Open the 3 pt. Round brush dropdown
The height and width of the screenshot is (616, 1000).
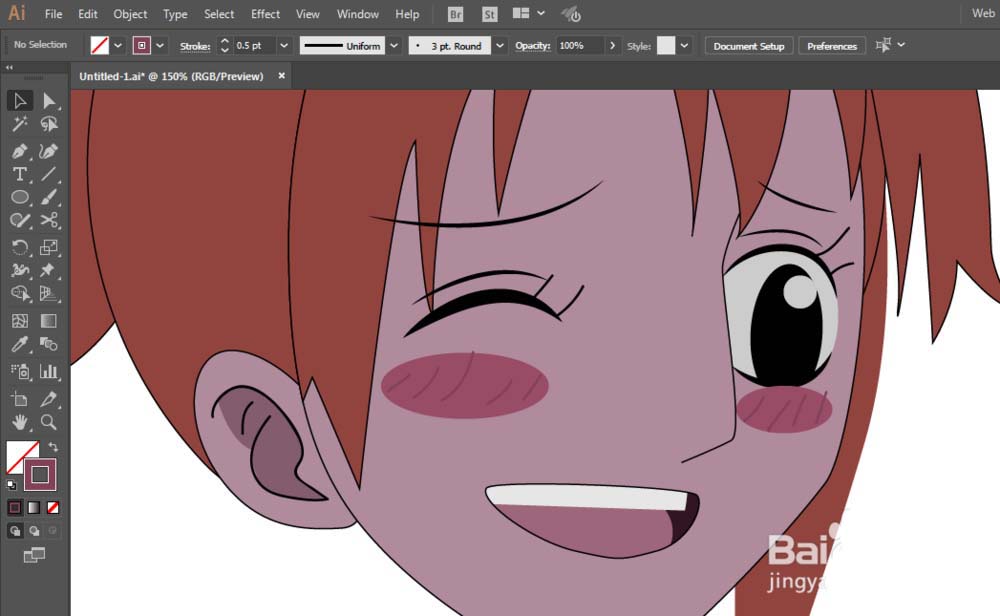[x=500, y=46]
